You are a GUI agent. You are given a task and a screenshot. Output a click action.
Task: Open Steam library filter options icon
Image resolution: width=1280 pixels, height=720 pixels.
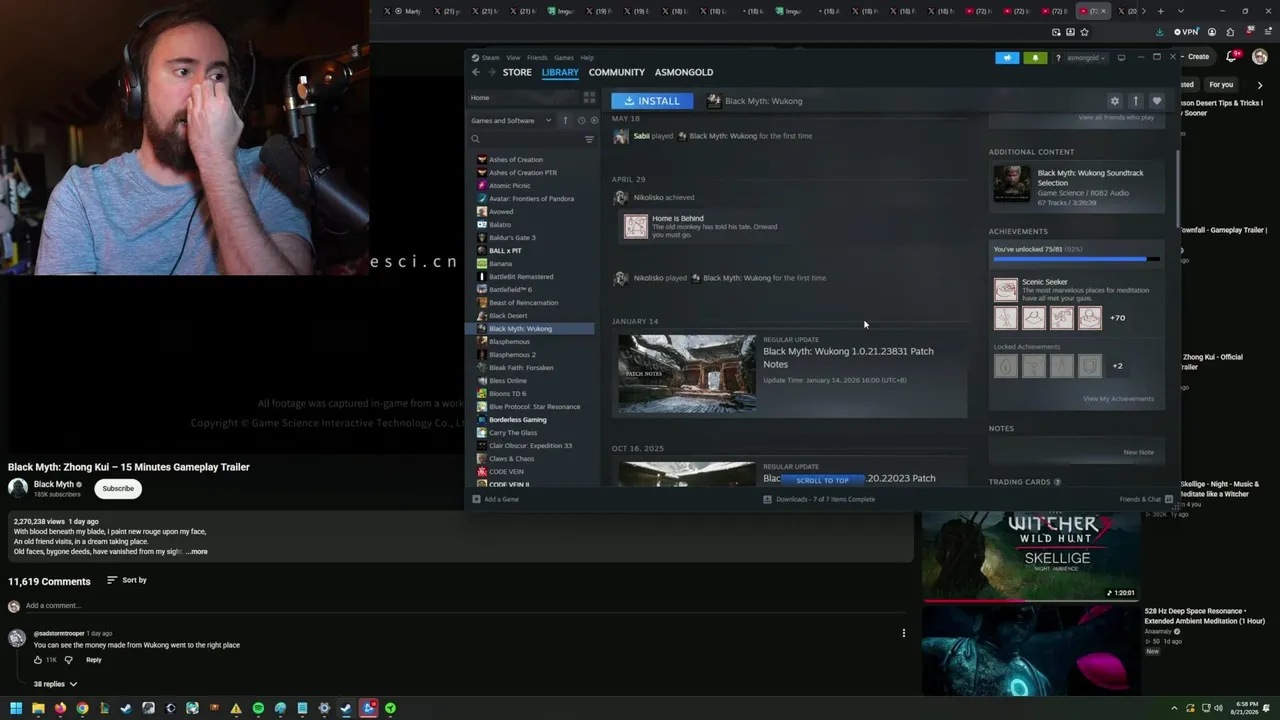[x=589, y=139]
